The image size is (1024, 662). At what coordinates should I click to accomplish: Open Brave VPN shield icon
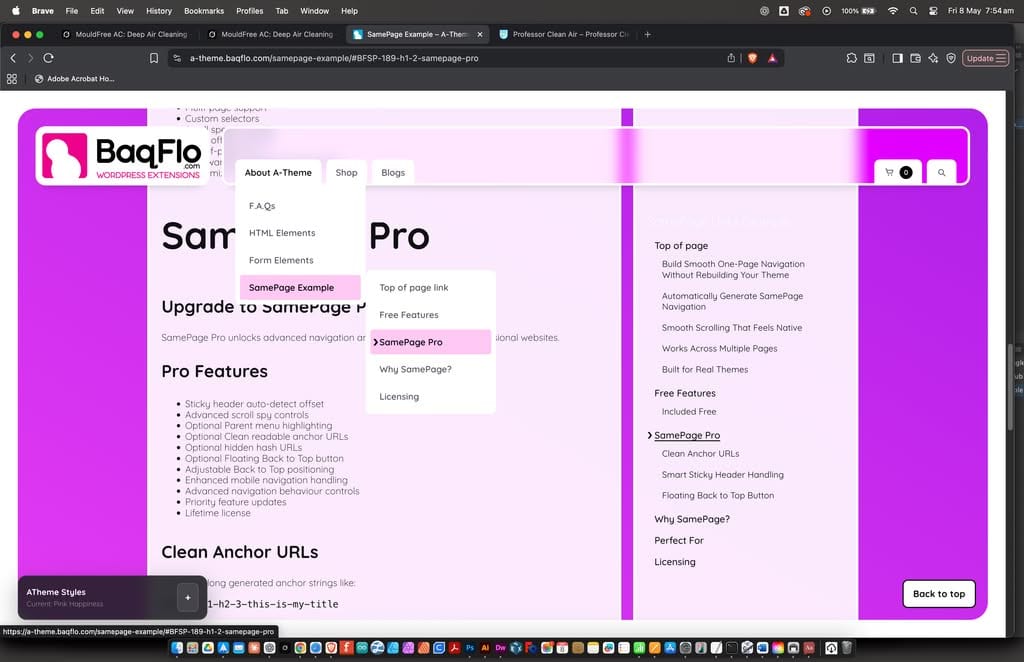[x=951, y=58]
